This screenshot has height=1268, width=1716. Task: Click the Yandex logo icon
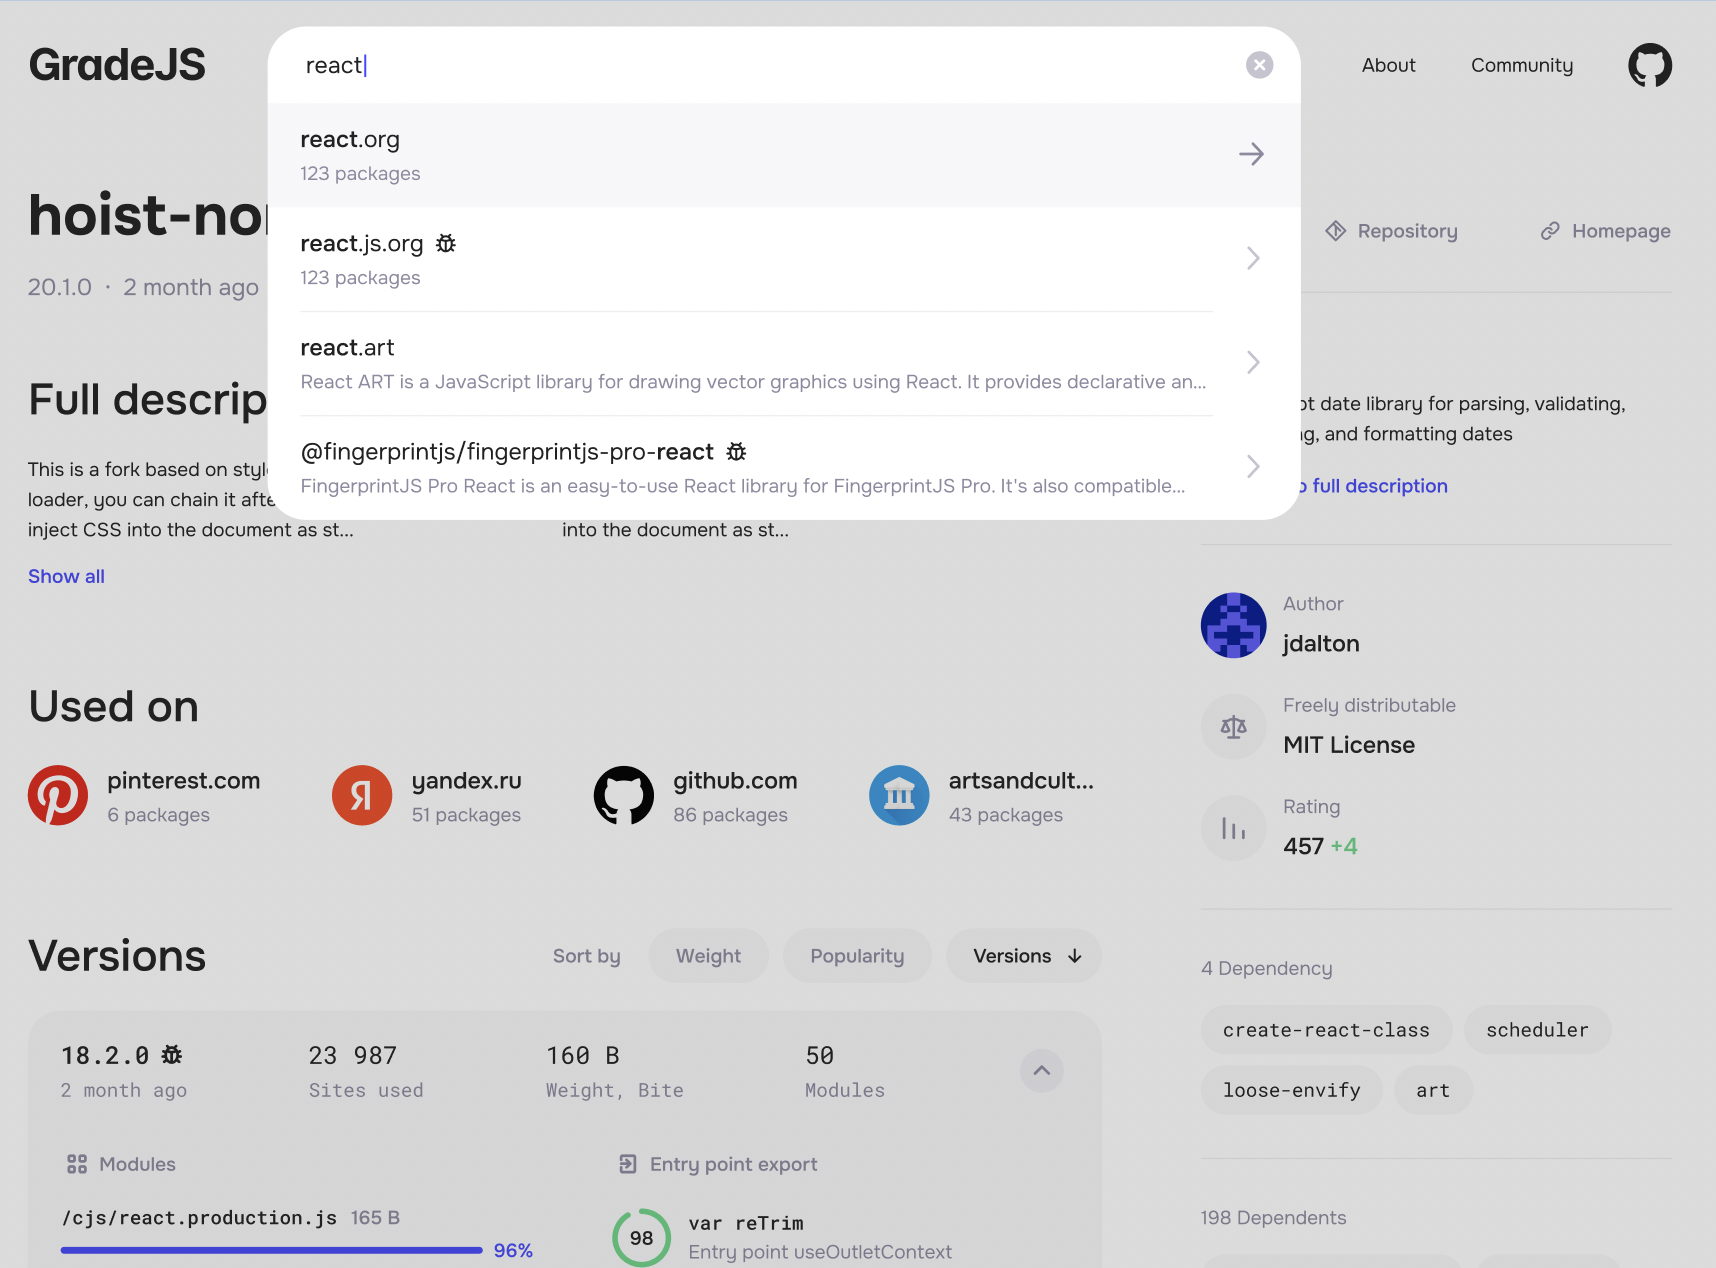[x=362, y=795]
